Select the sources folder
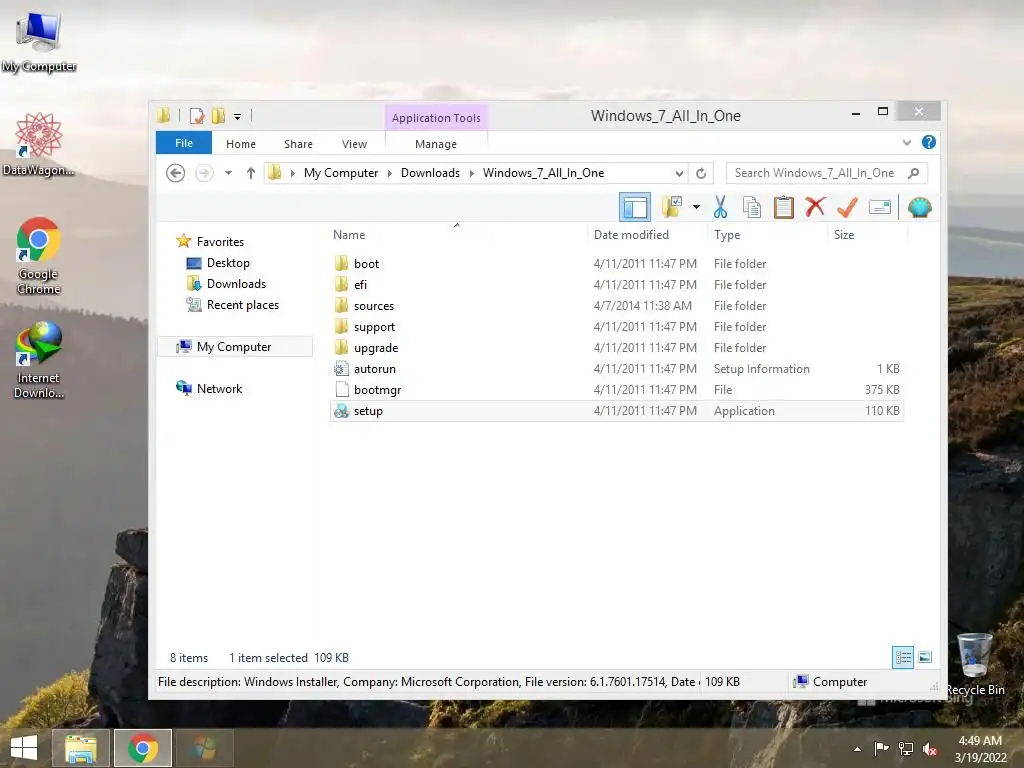 (x=617, y=306)
